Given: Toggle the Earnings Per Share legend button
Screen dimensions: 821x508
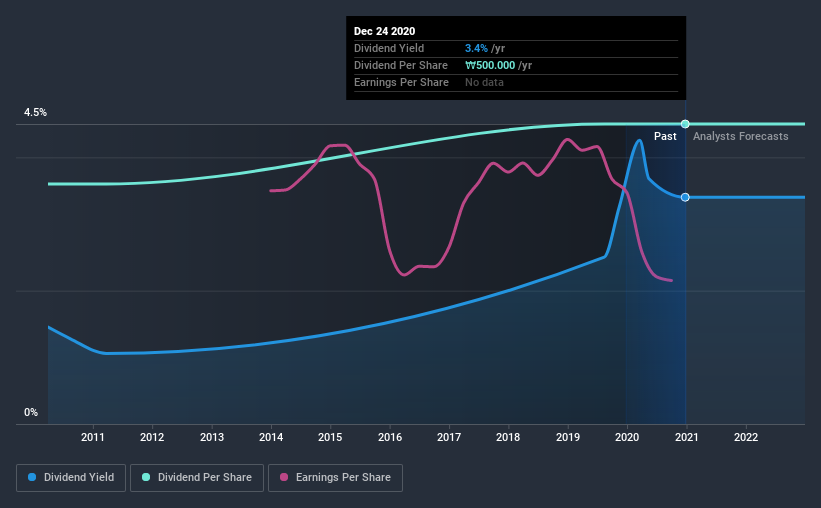Looking at the screenshot, I should [x=336, y=478].
